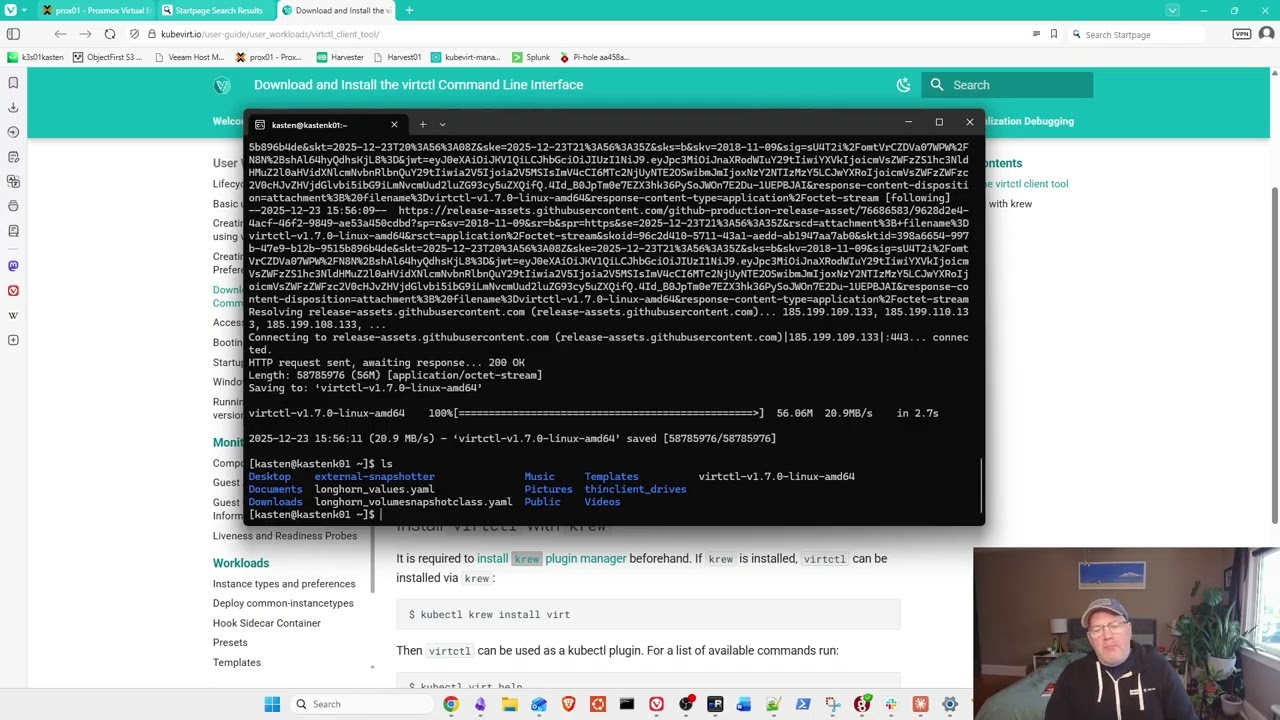Open kubevirt-mana... bookmark

click(465, 57)
